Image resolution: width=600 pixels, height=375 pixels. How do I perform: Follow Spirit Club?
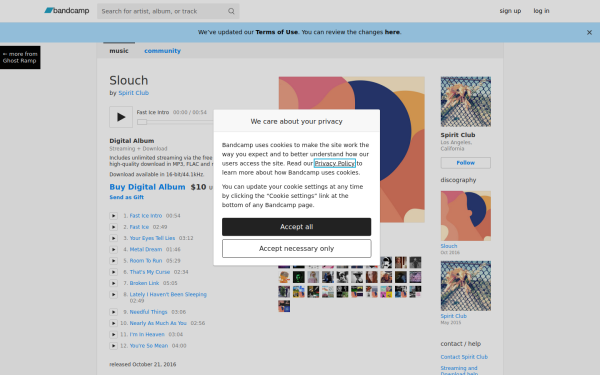[x=465, y=163]
